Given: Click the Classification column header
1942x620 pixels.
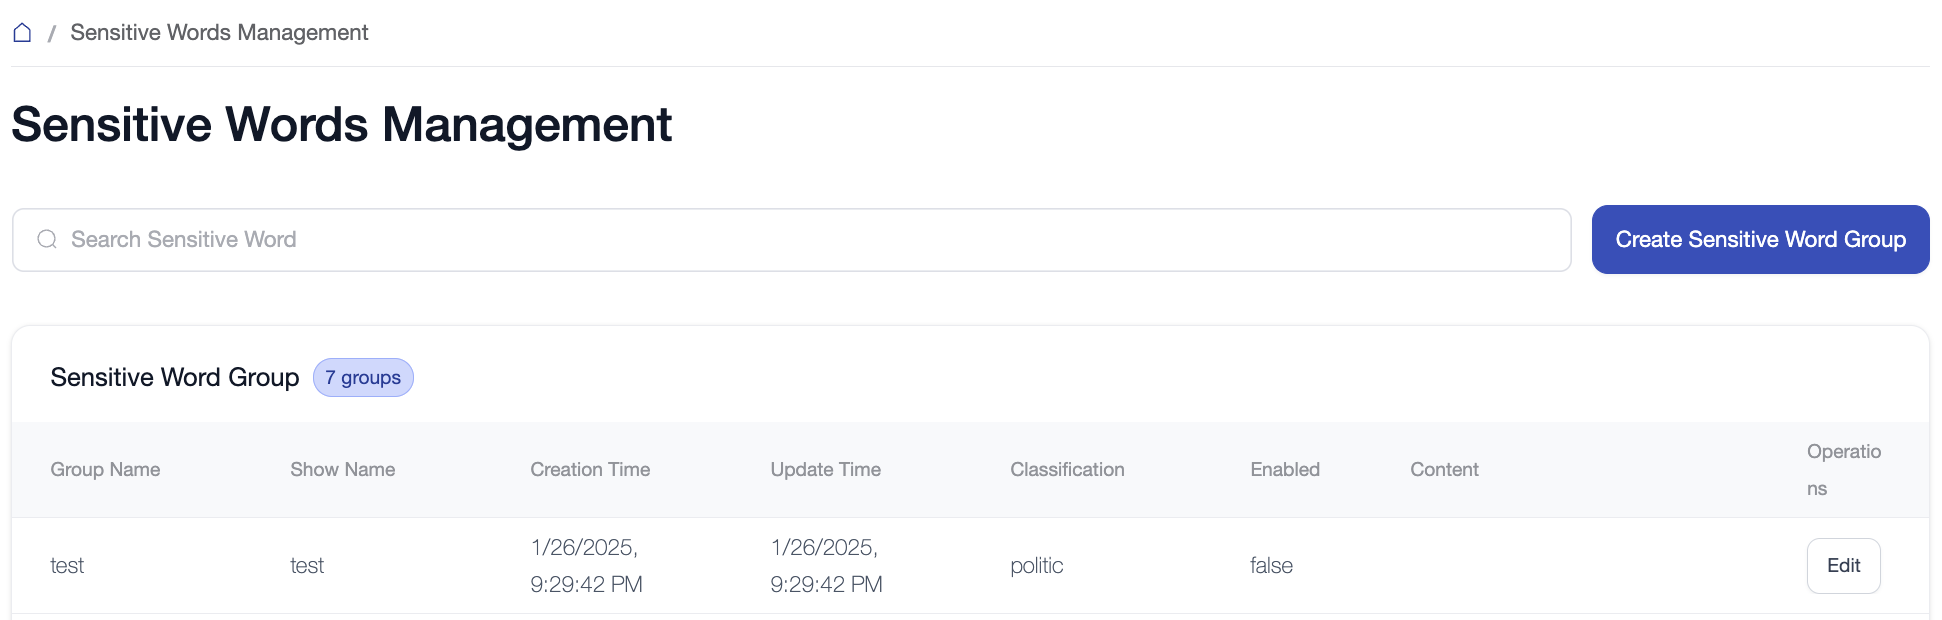Looking at the screenshot, I should tap(1067, 470).
